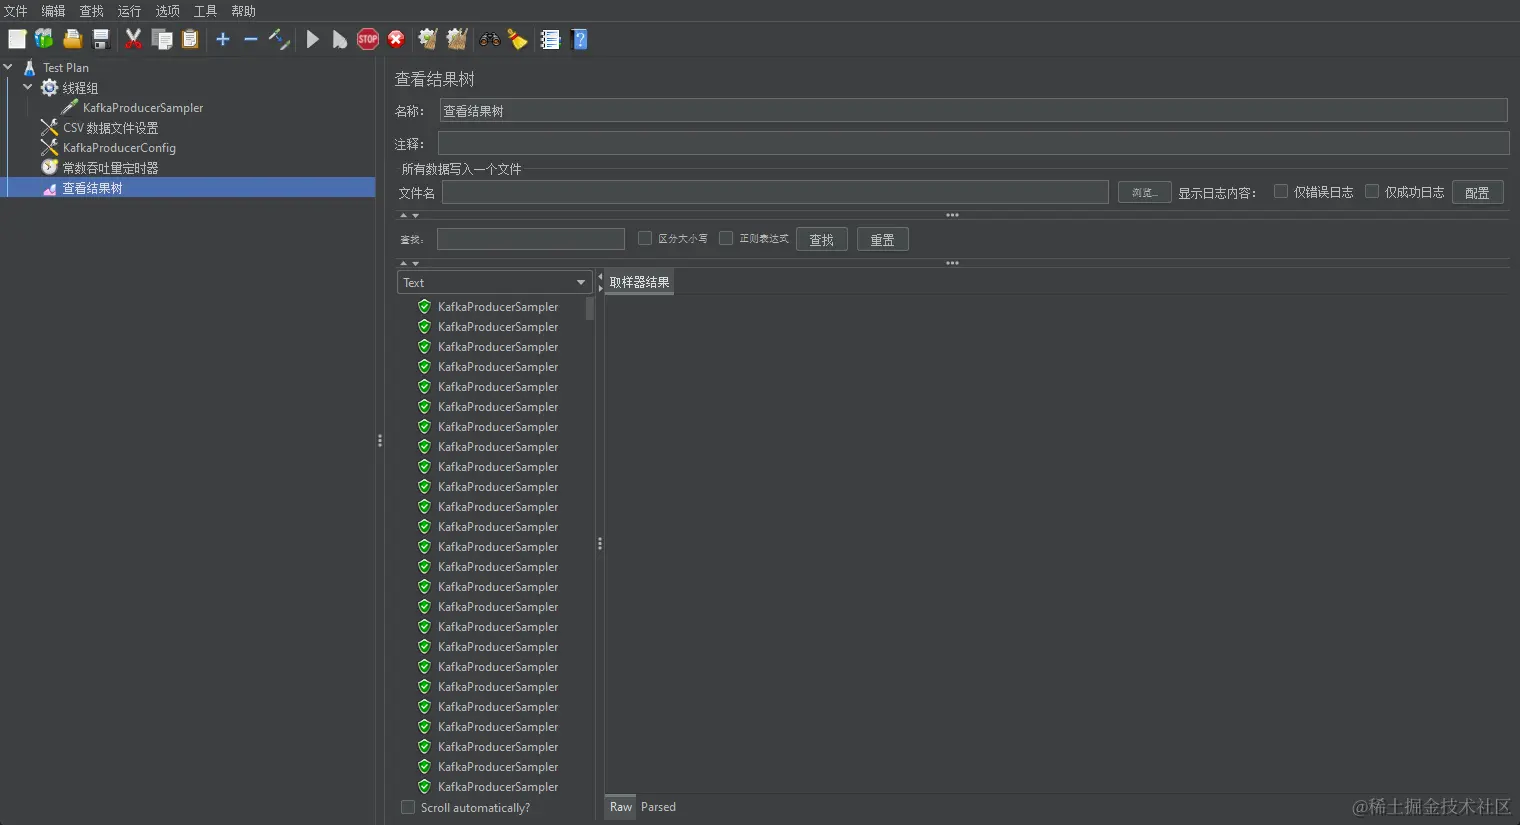This screenshot has height=825, width=1520.
Task: Click the 浏览 browse button
Action: tap(1144, 192)
